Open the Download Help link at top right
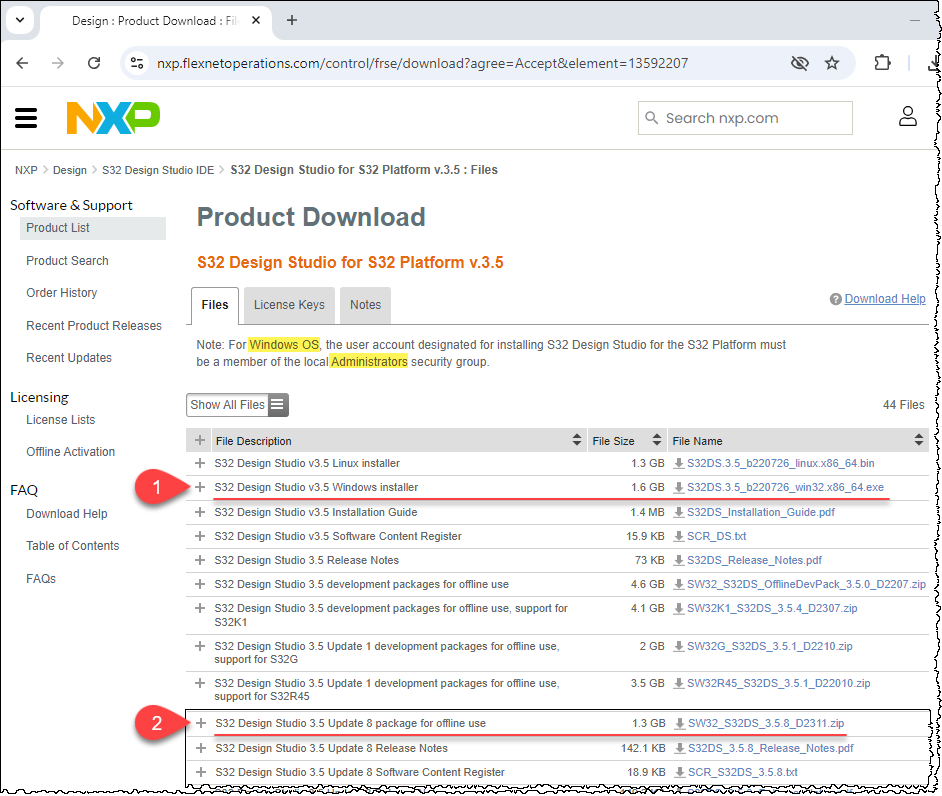Screen dimensions: 942x796 [x=884, y=299]
